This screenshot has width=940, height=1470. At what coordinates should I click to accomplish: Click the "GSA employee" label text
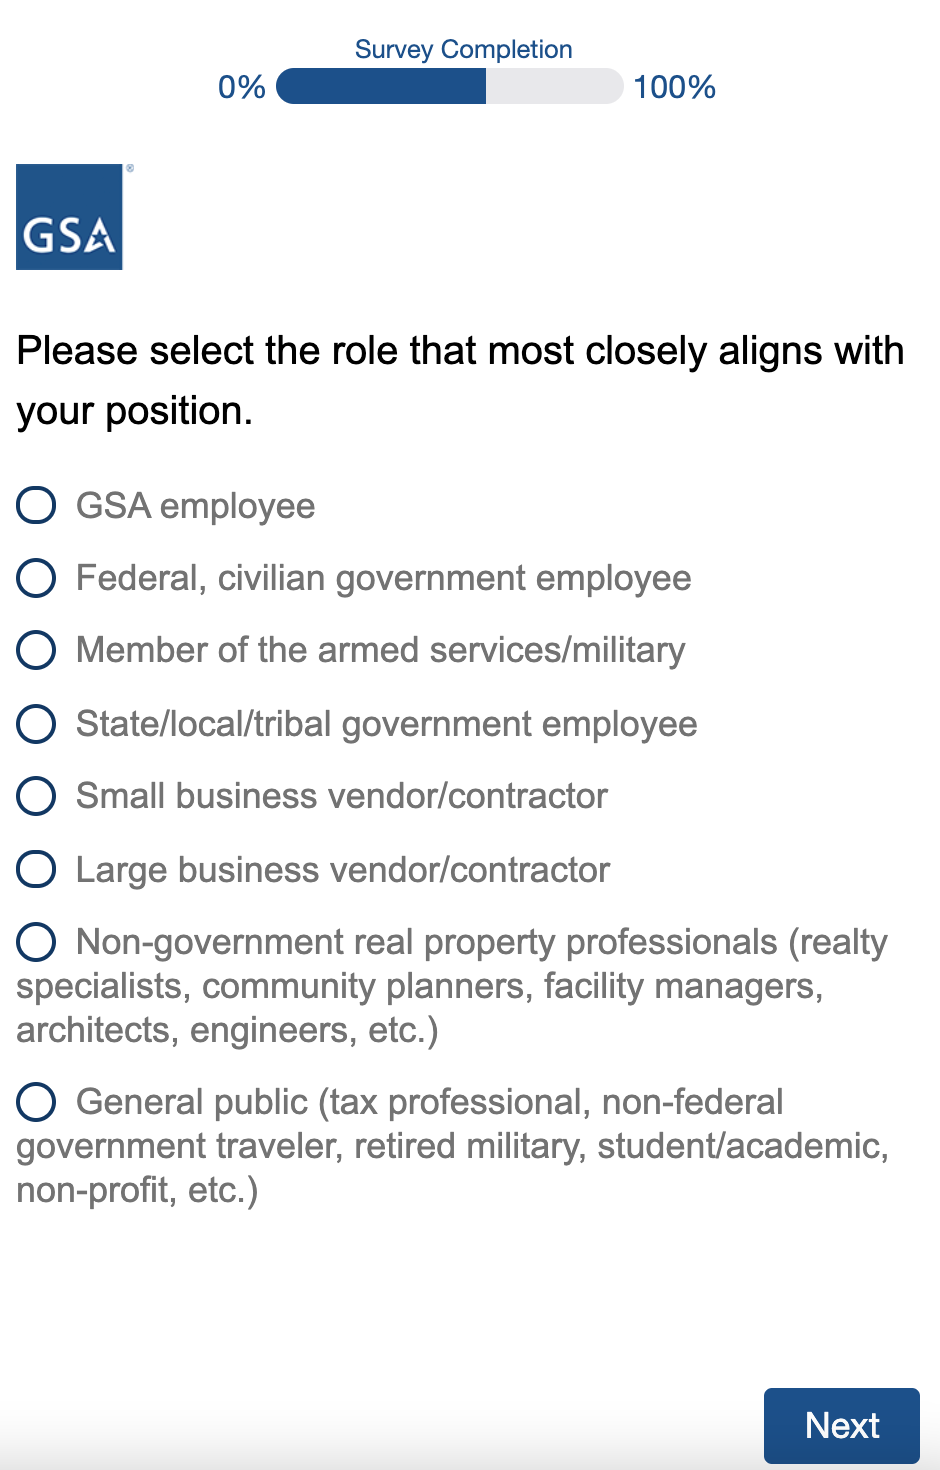point(195,506)
